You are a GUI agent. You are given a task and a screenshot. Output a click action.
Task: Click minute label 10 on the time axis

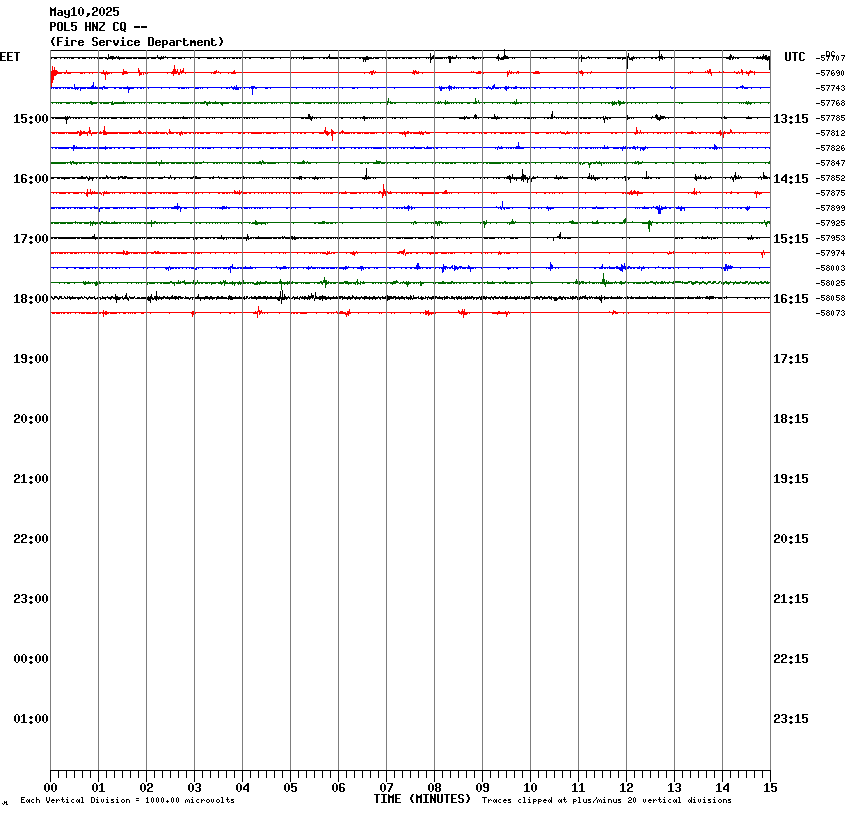(530, 788)
